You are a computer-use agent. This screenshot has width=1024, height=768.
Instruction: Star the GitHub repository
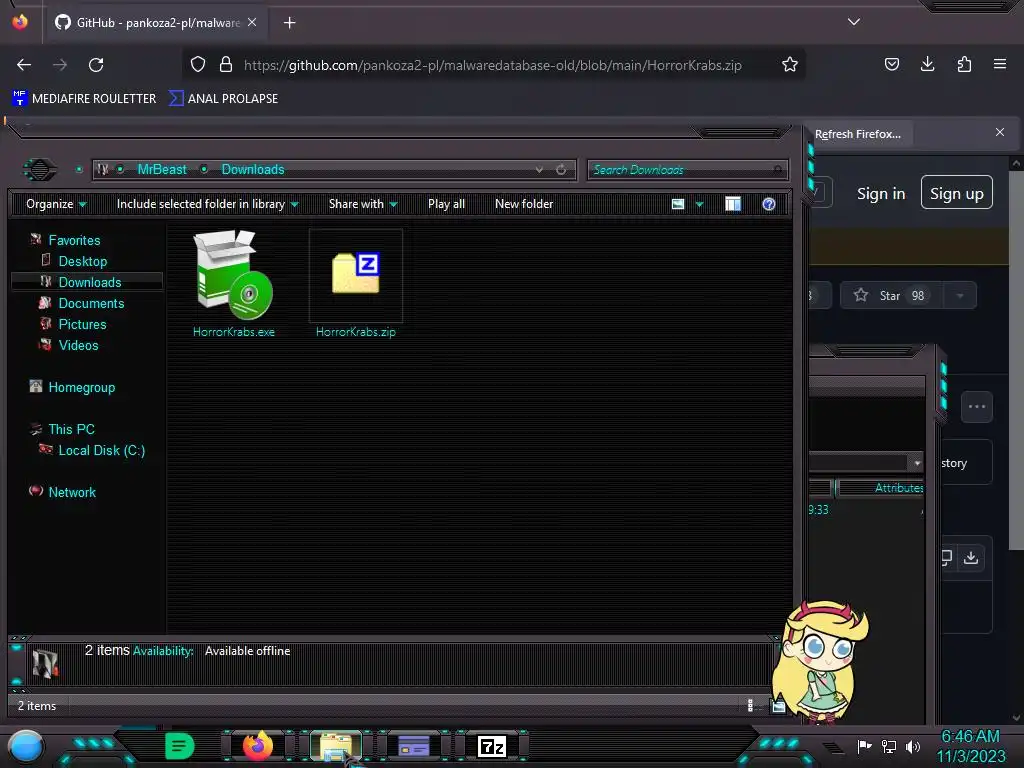(x=892, y=296)
